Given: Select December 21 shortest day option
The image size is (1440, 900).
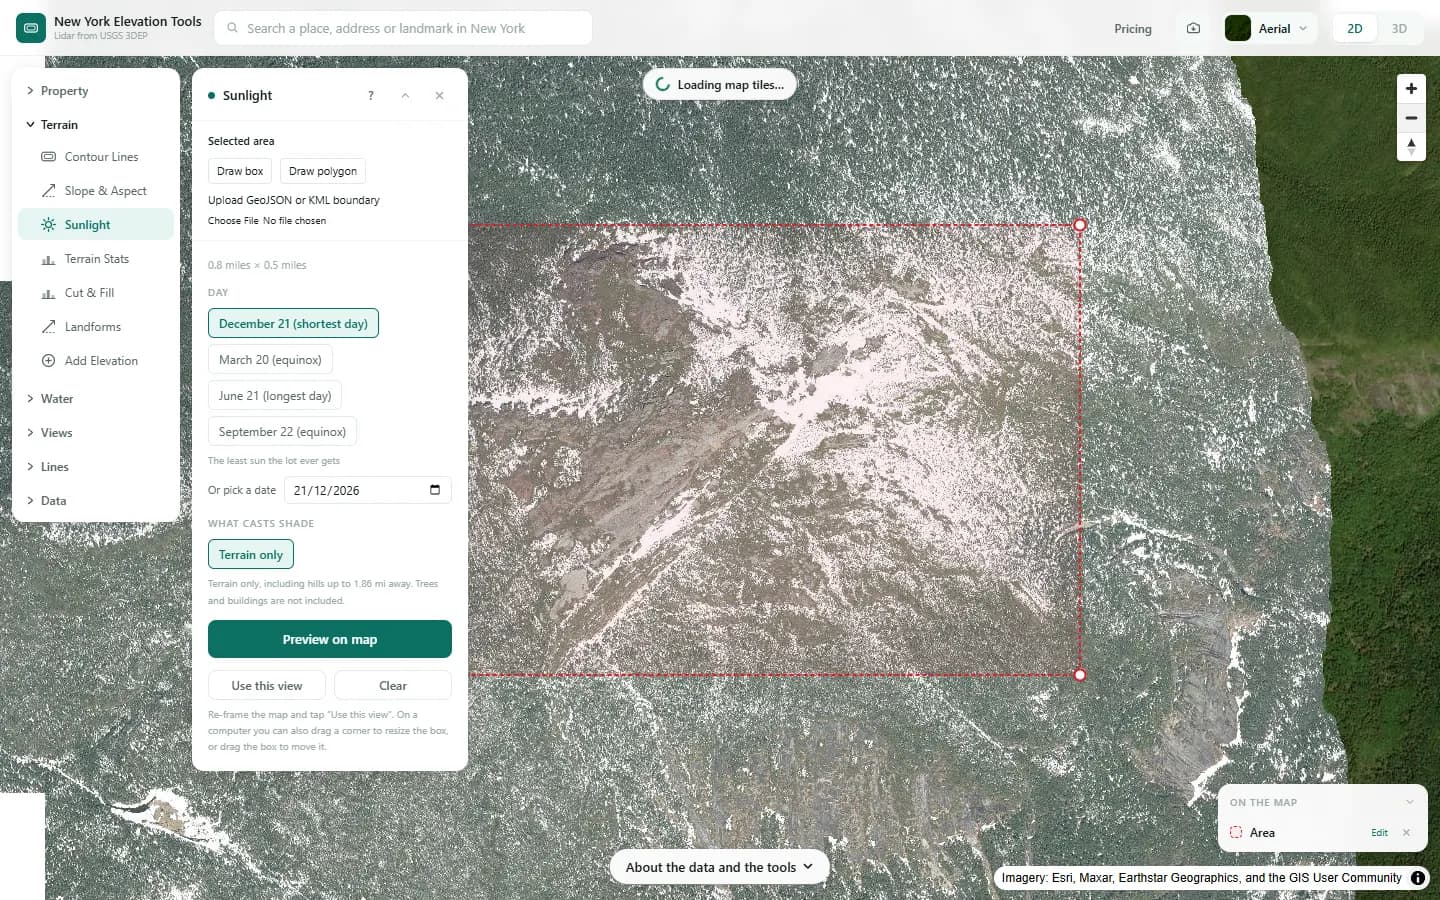Looking at the screenshot, I should [293, 323].
